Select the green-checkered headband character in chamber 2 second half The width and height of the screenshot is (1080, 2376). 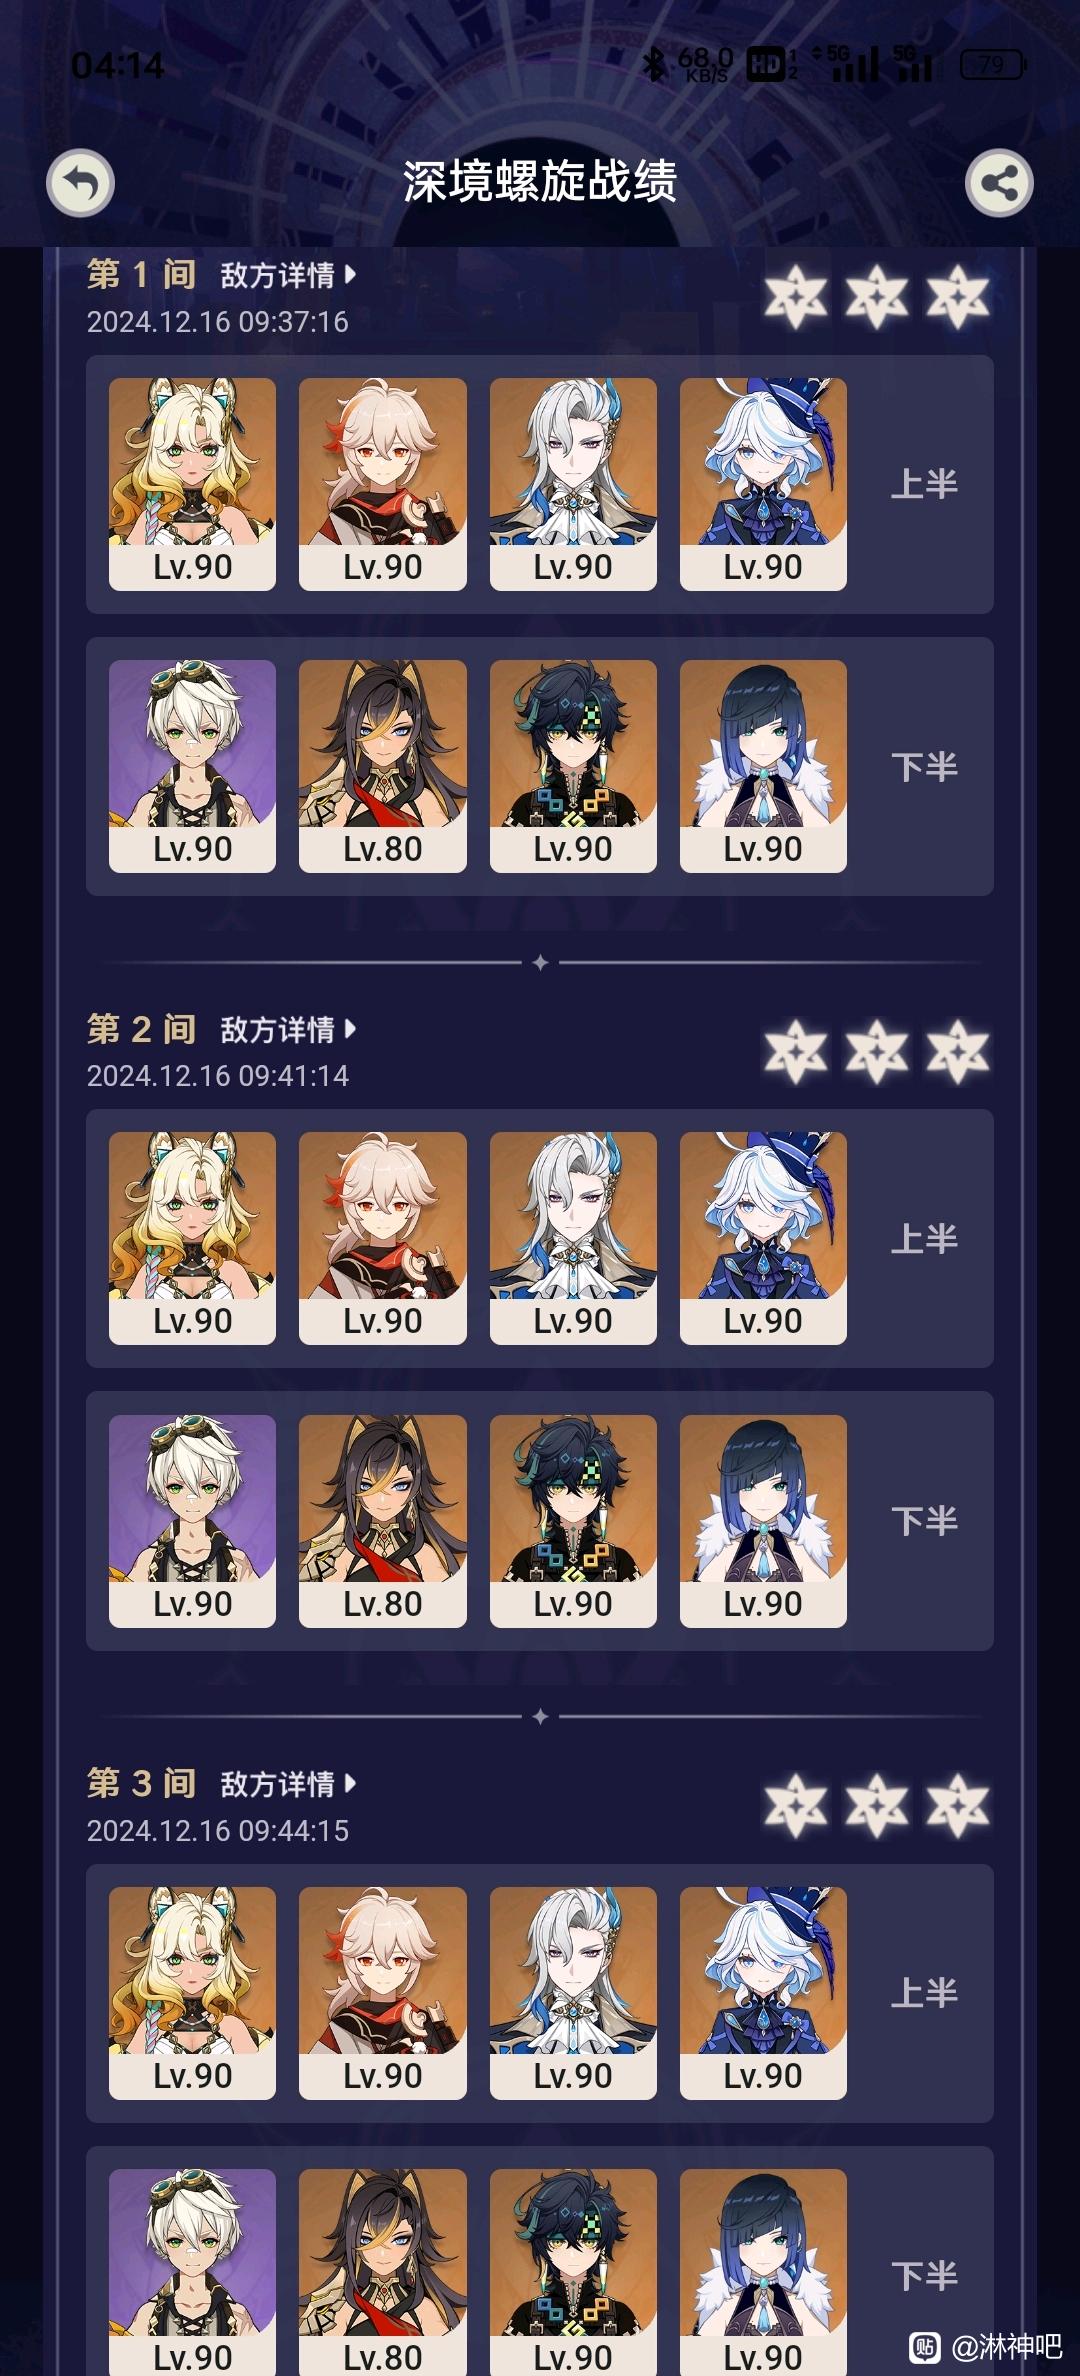[573, 1521]
